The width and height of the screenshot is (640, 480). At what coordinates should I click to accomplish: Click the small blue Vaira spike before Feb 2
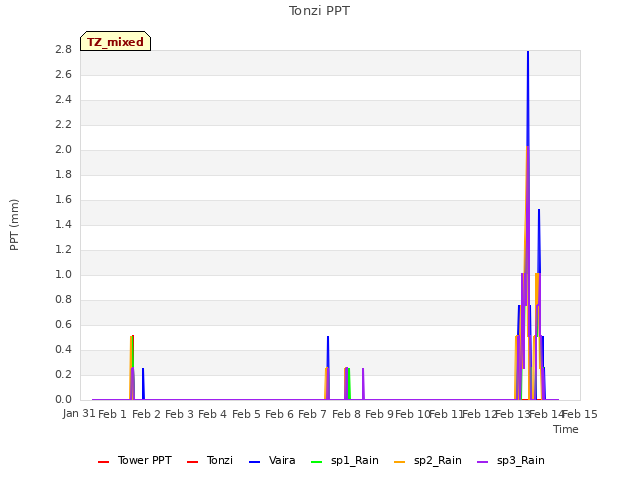click(x=143, y=384)
